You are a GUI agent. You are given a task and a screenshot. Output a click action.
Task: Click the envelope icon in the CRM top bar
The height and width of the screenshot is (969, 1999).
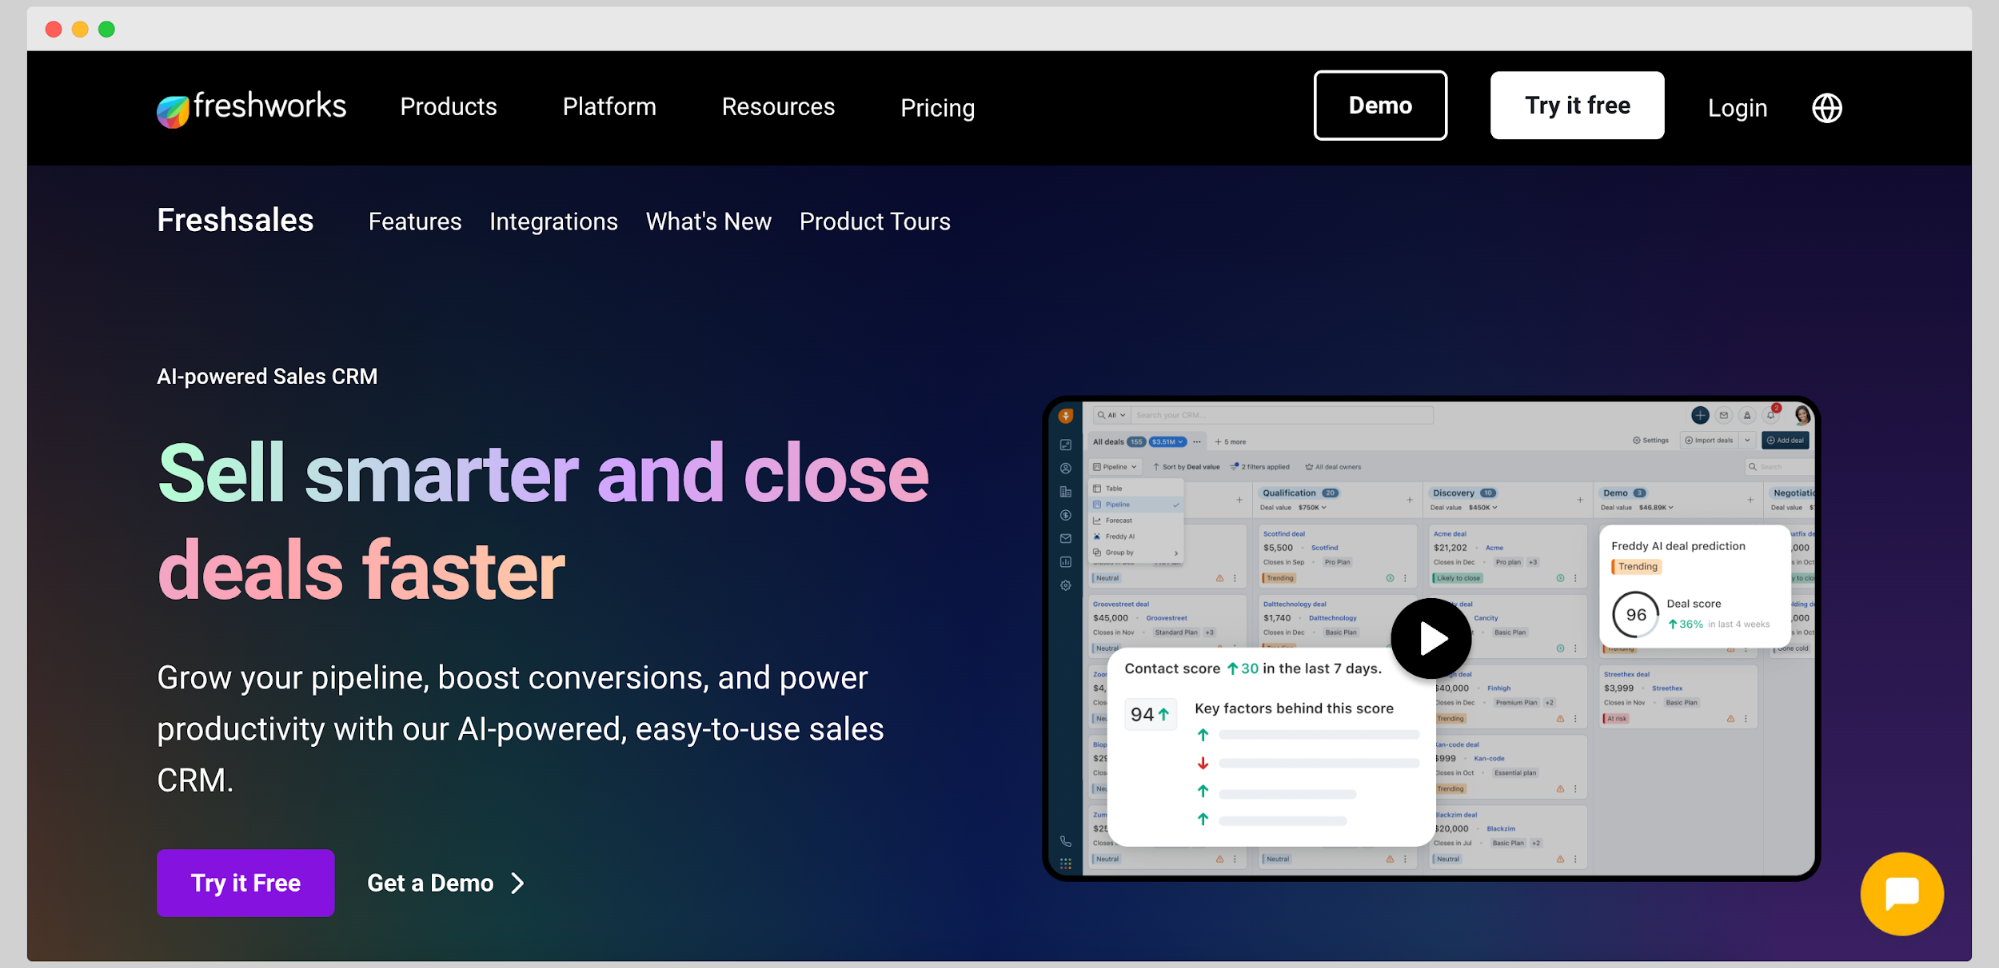coord(1724,415)
